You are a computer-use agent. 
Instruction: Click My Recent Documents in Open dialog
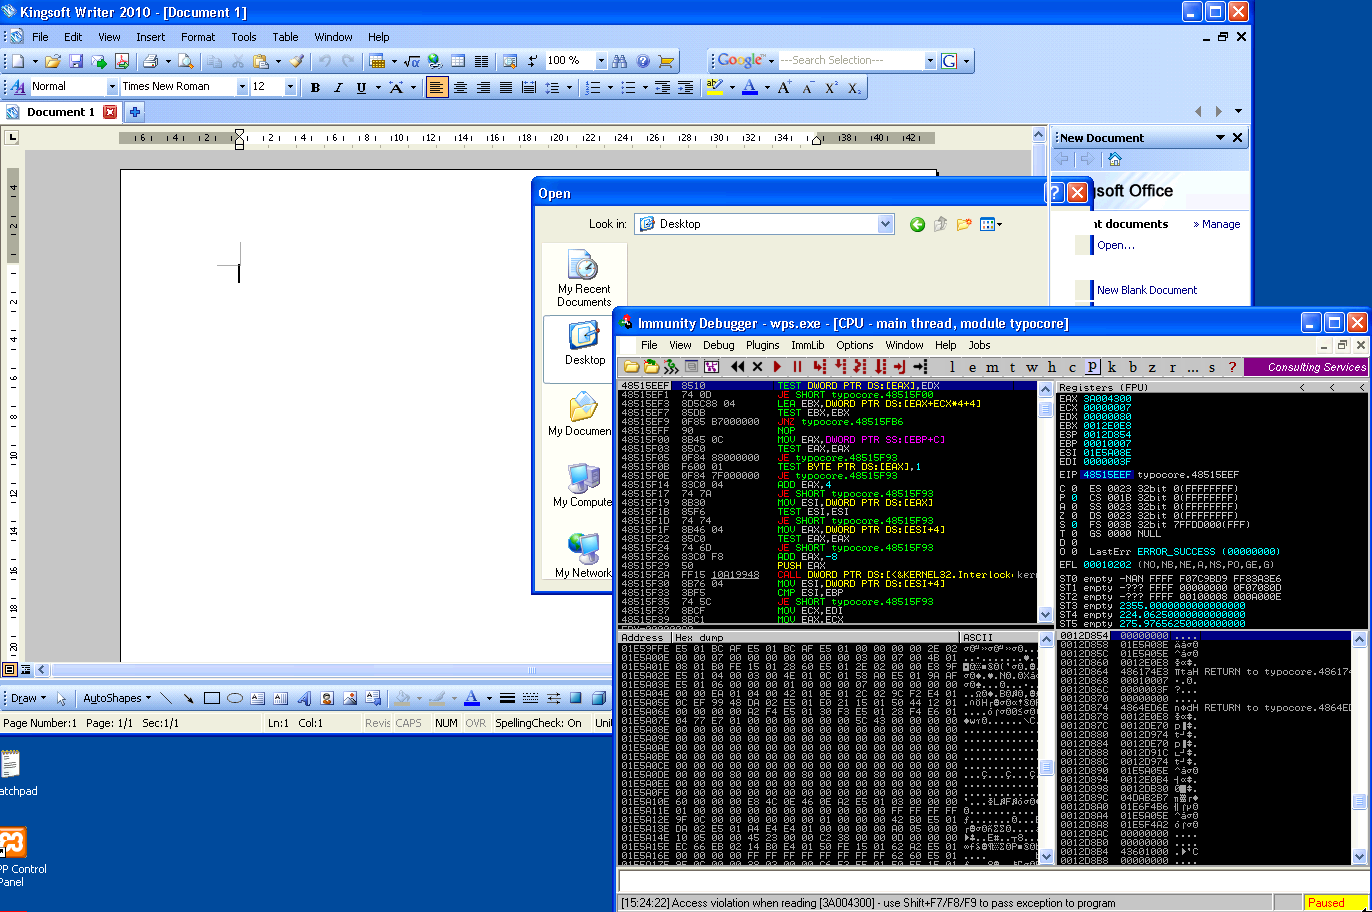tap(584, 279)
